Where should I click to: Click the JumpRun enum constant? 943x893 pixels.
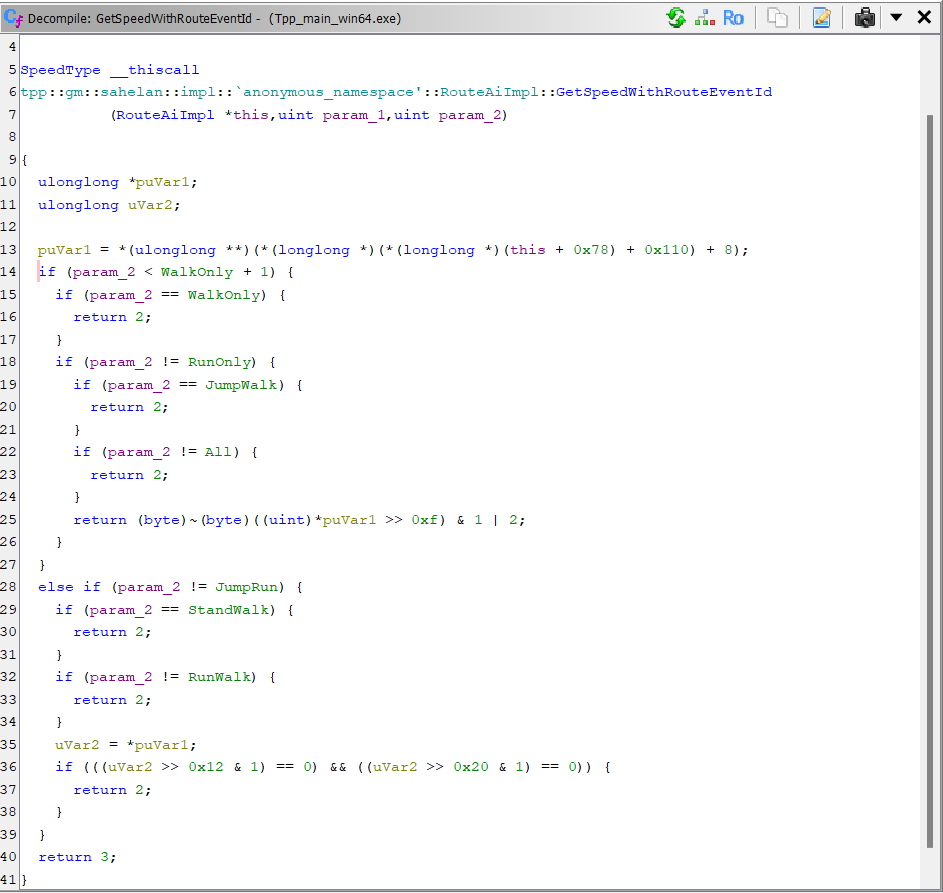247,587
